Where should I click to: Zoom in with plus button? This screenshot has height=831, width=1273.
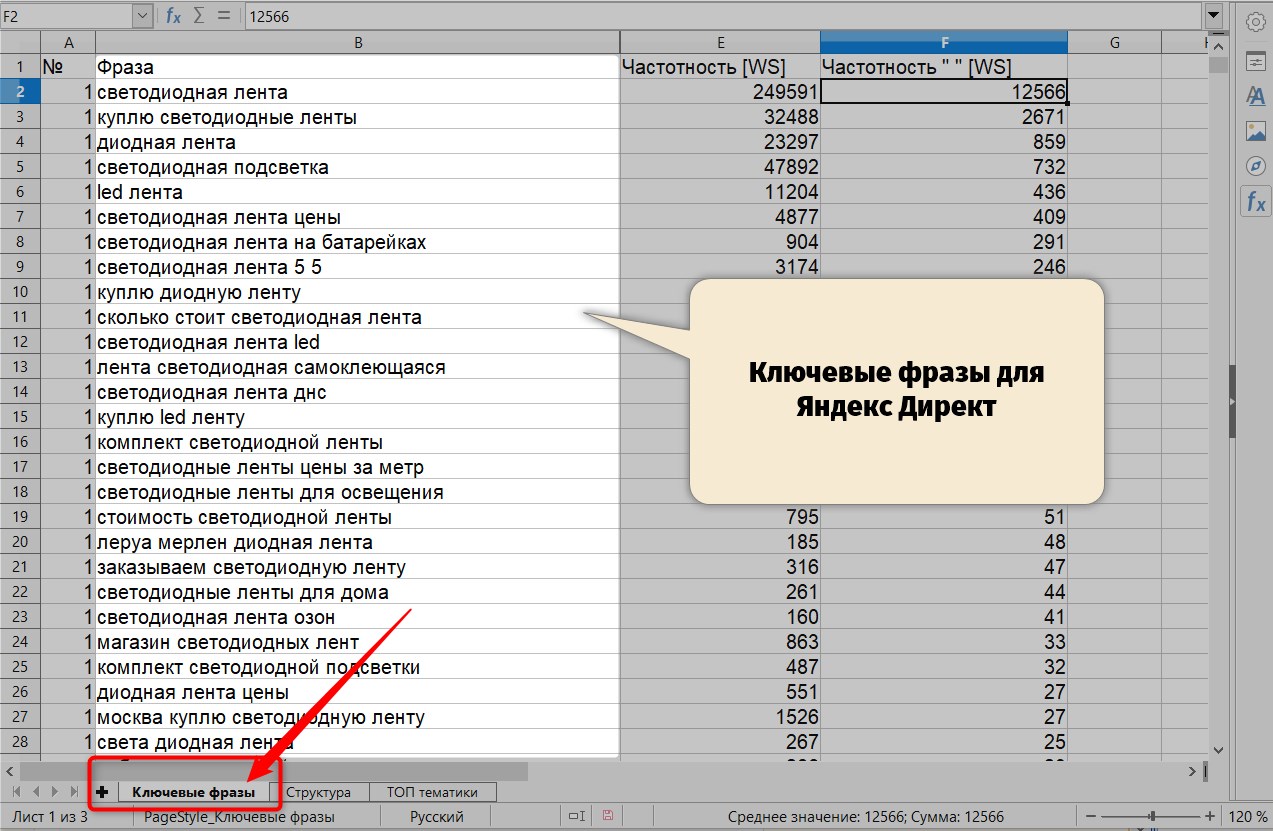(1210, 817)
